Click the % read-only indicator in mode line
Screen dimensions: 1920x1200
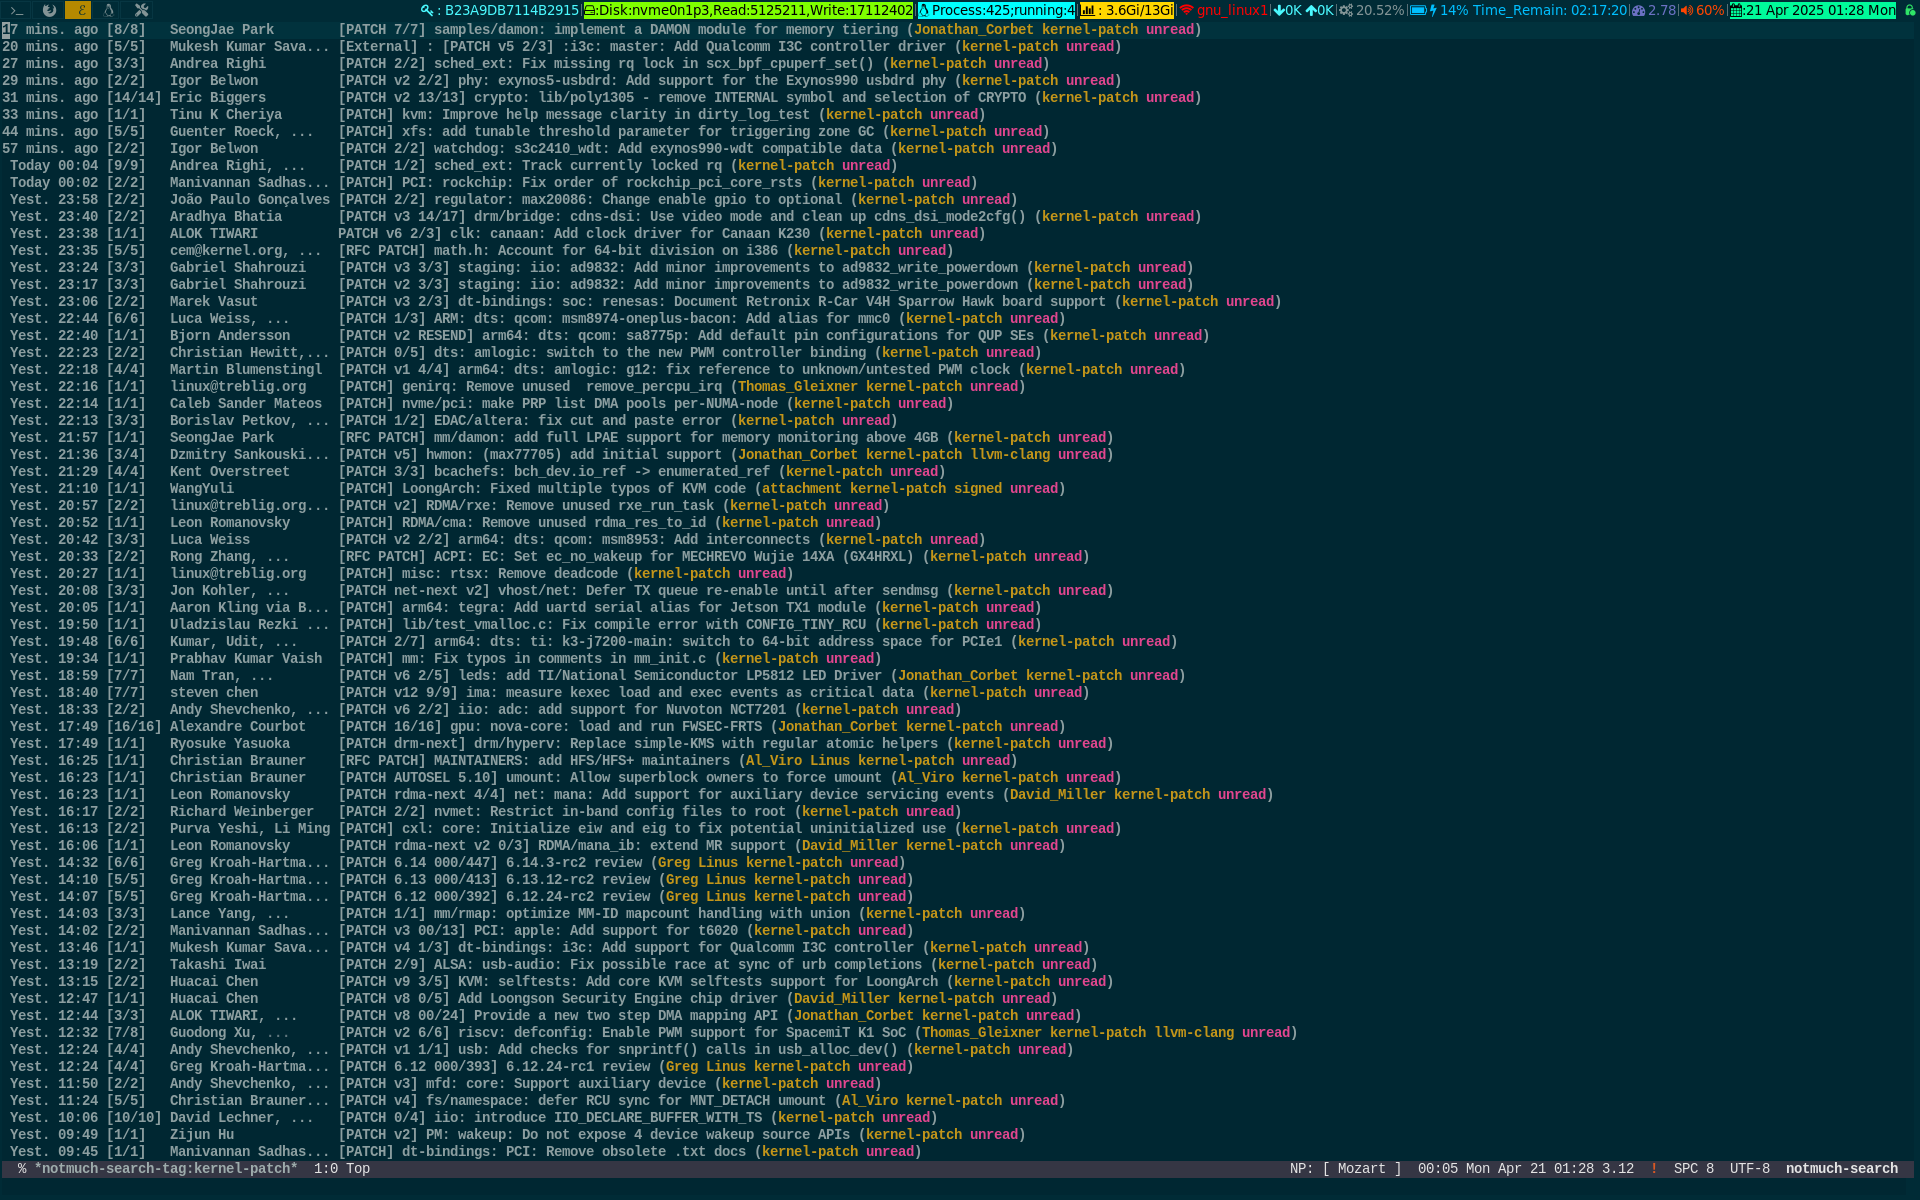[x=21, y=1169]
